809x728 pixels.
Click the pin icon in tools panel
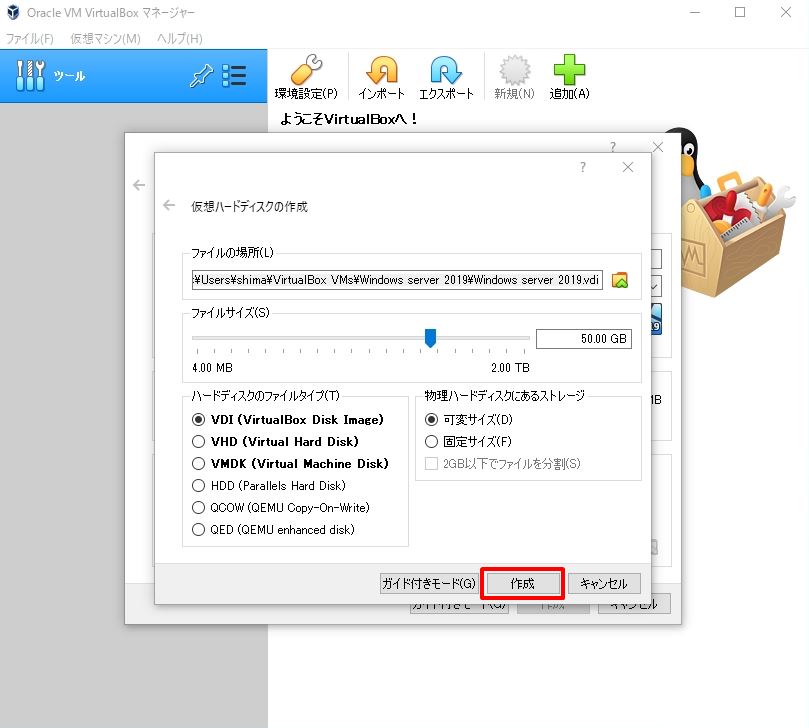(201, 76)
